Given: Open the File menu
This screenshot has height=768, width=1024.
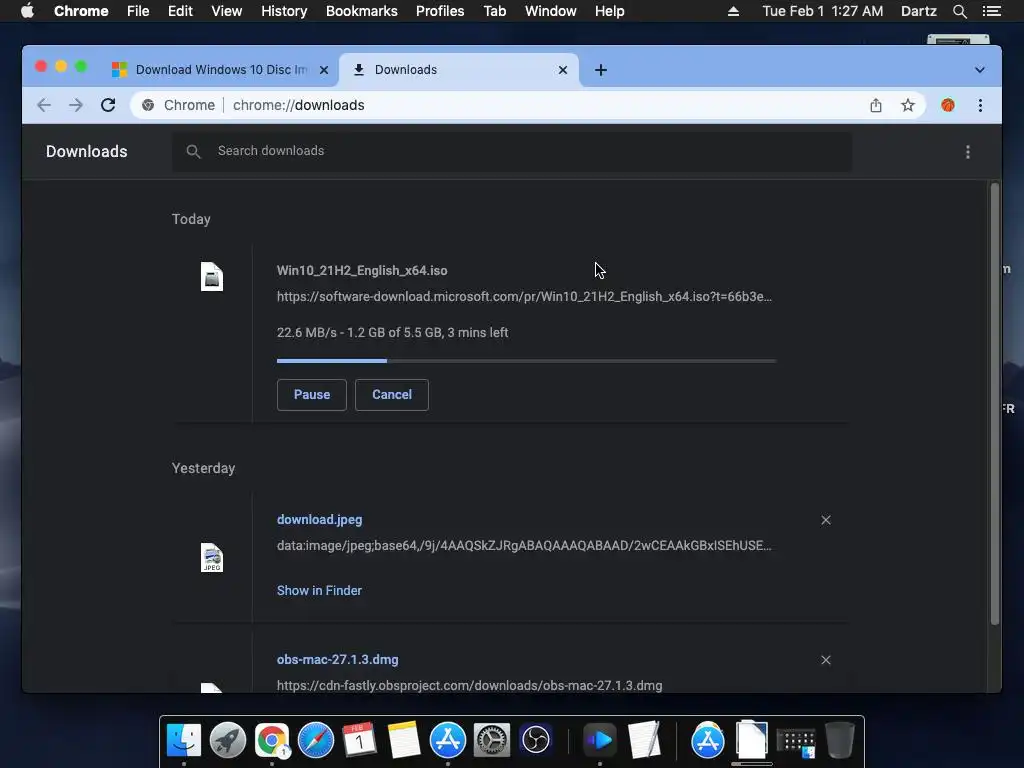Looking at the screenshot, I should [138, 11].
